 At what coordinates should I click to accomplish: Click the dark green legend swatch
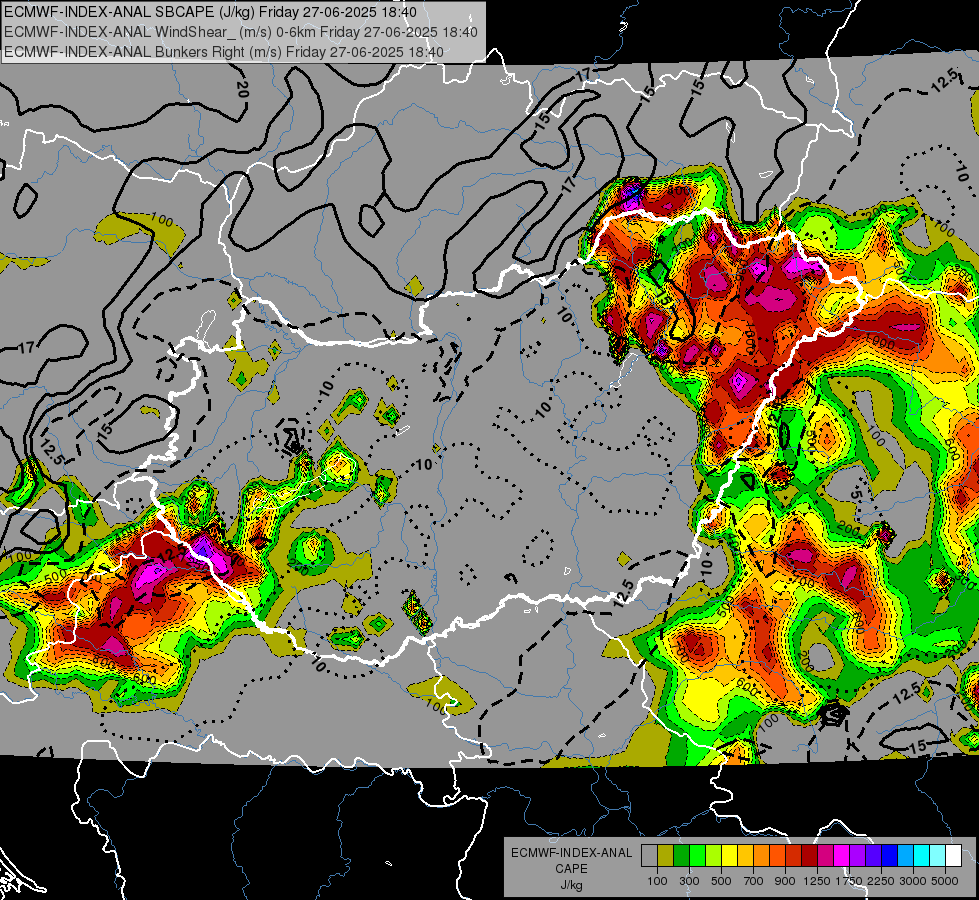click(681, 856)
